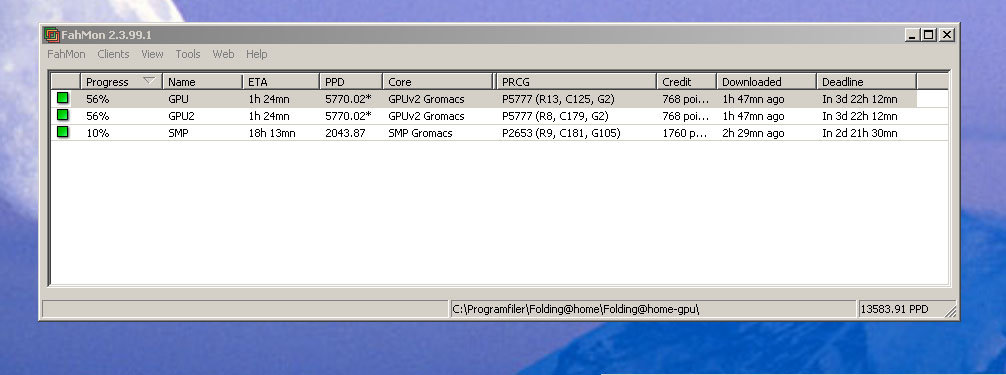The width and height of the screenshot is (1006, 375).
Task: Click green status square for GPU client
Action: 62,98
